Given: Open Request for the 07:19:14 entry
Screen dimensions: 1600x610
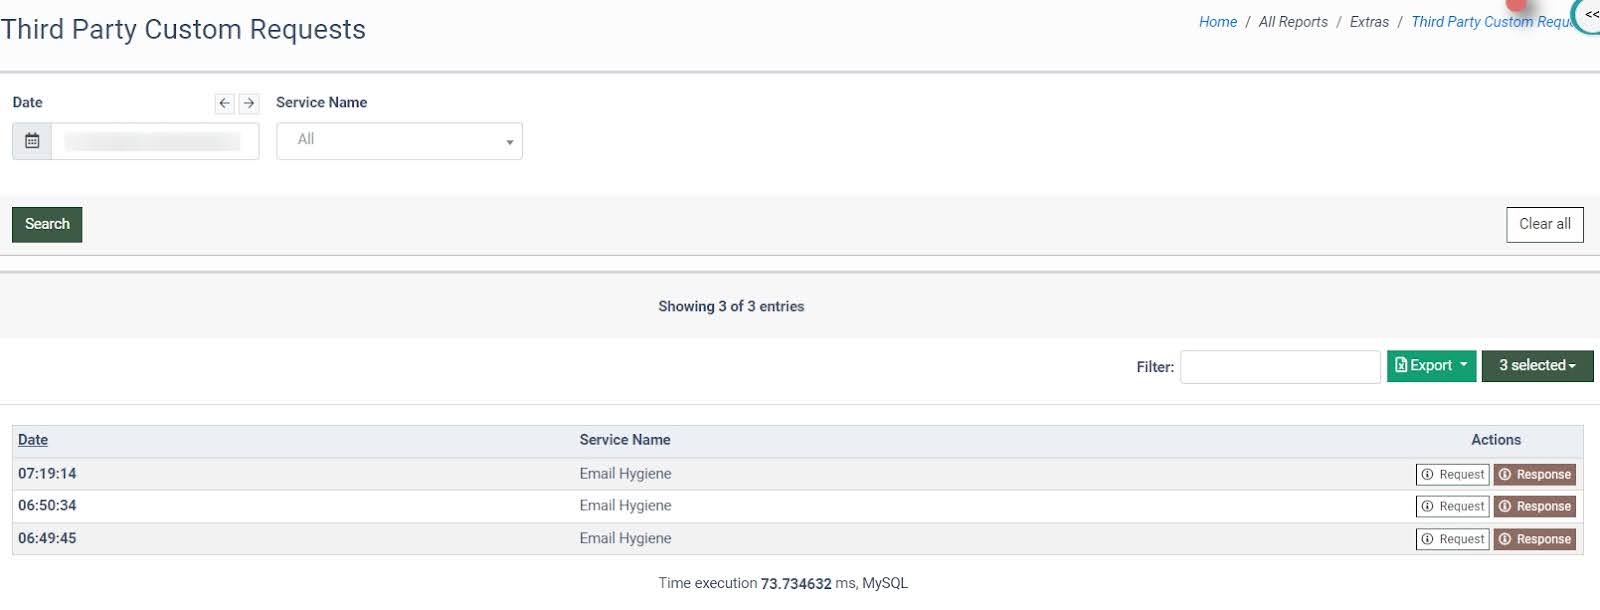Looking at the screenshot, I should (x=1452, y=475).
